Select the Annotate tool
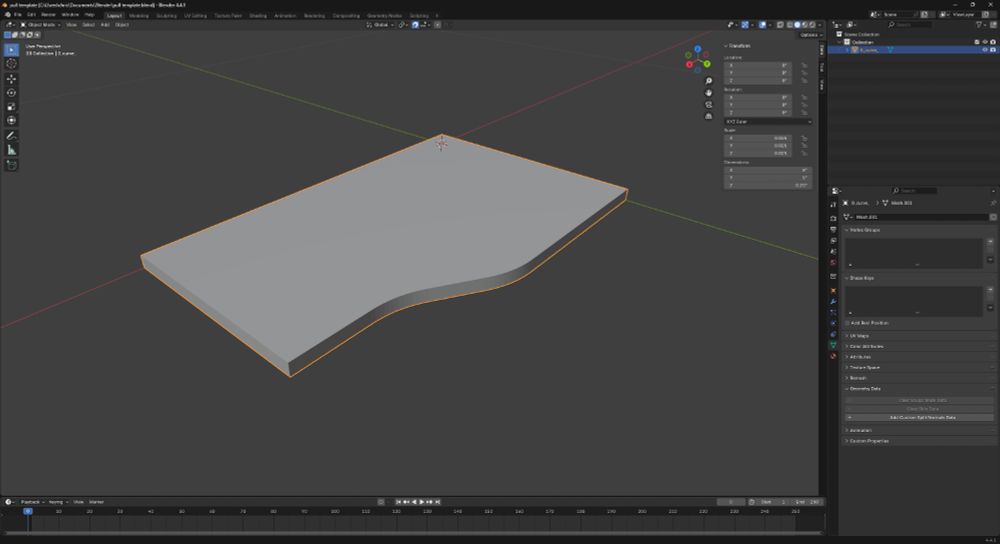This screenshot has width=1000, height=544. [x=11, y=136]
